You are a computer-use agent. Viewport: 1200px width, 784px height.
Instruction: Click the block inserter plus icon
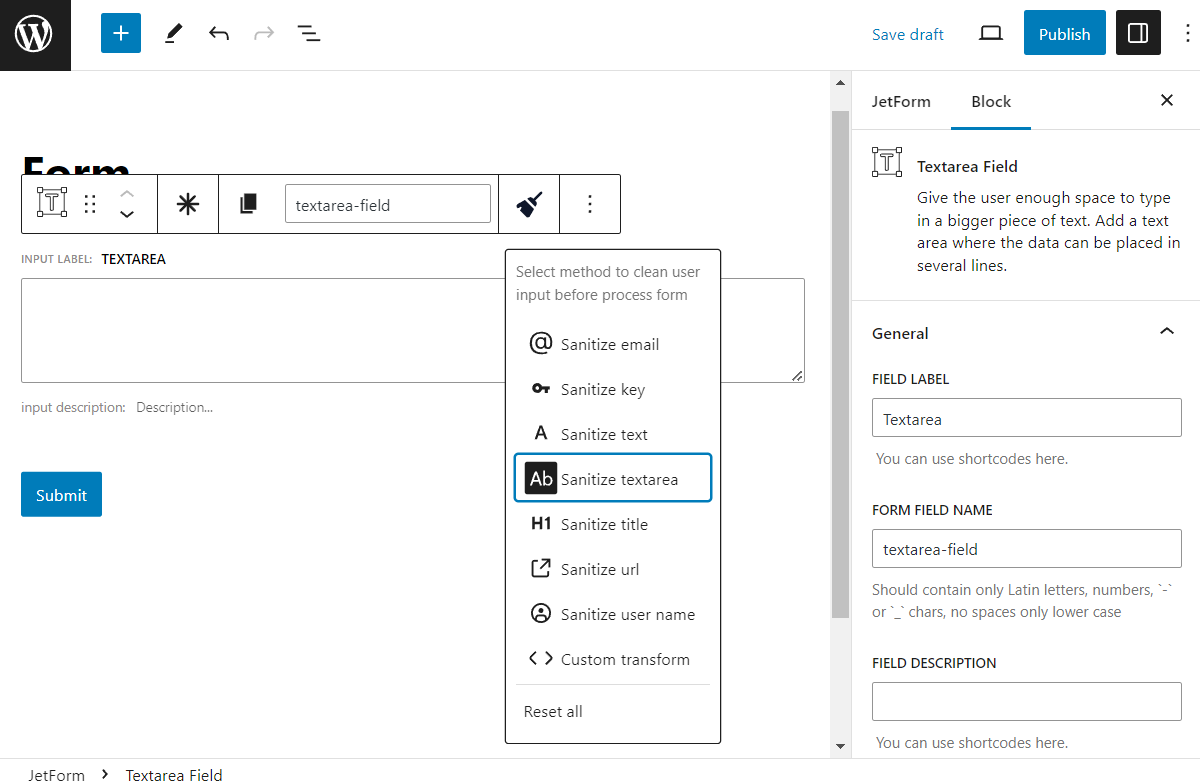pos(120,33)
